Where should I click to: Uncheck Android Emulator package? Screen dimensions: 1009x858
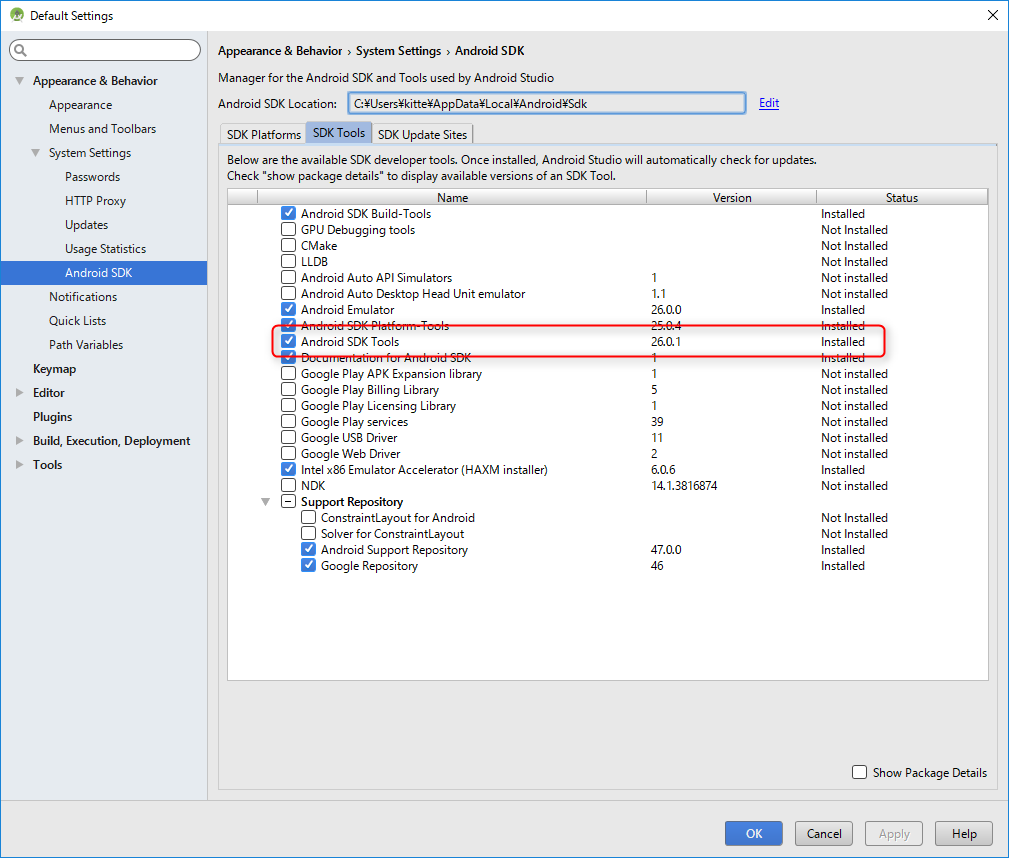point(288,309)
